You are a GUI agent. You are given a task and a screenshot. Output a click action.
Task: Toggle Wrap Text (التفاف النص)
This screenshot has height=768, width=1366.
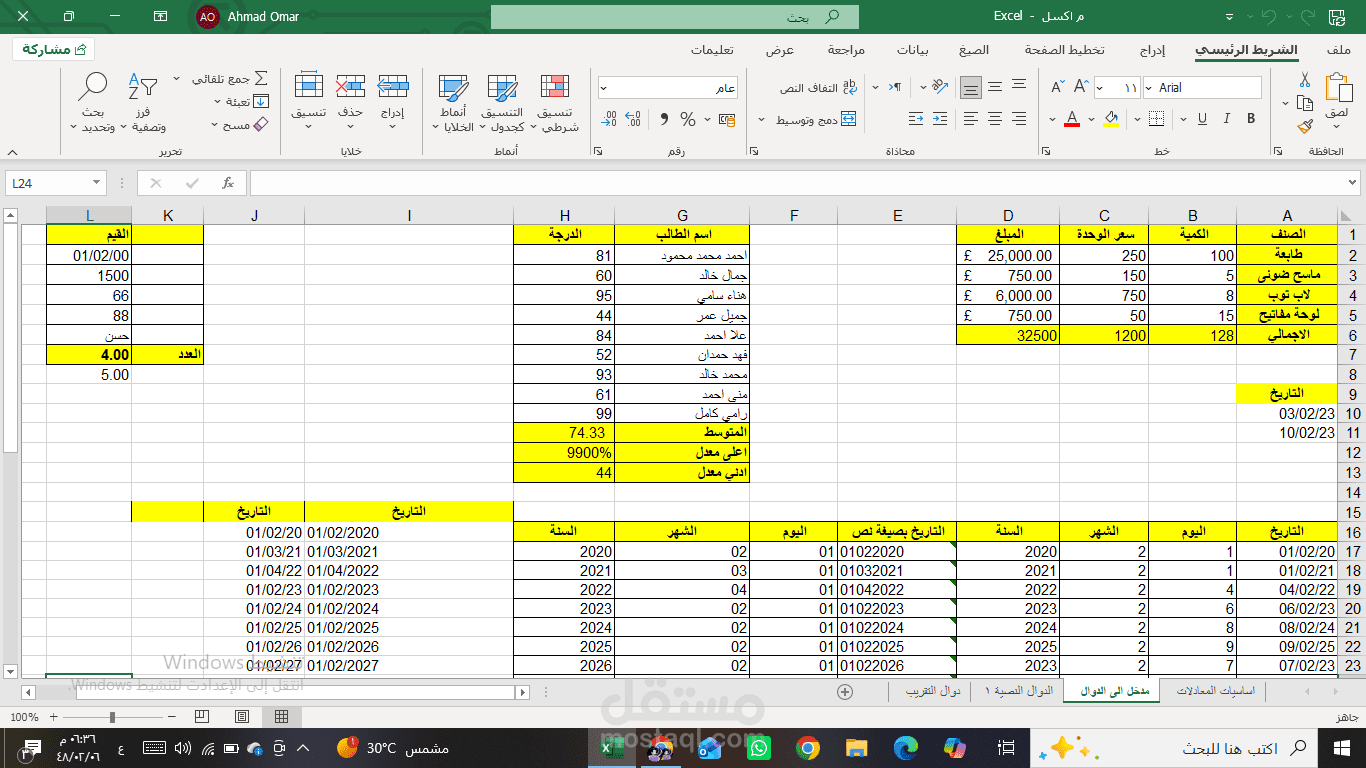click(x=819, y=88)
